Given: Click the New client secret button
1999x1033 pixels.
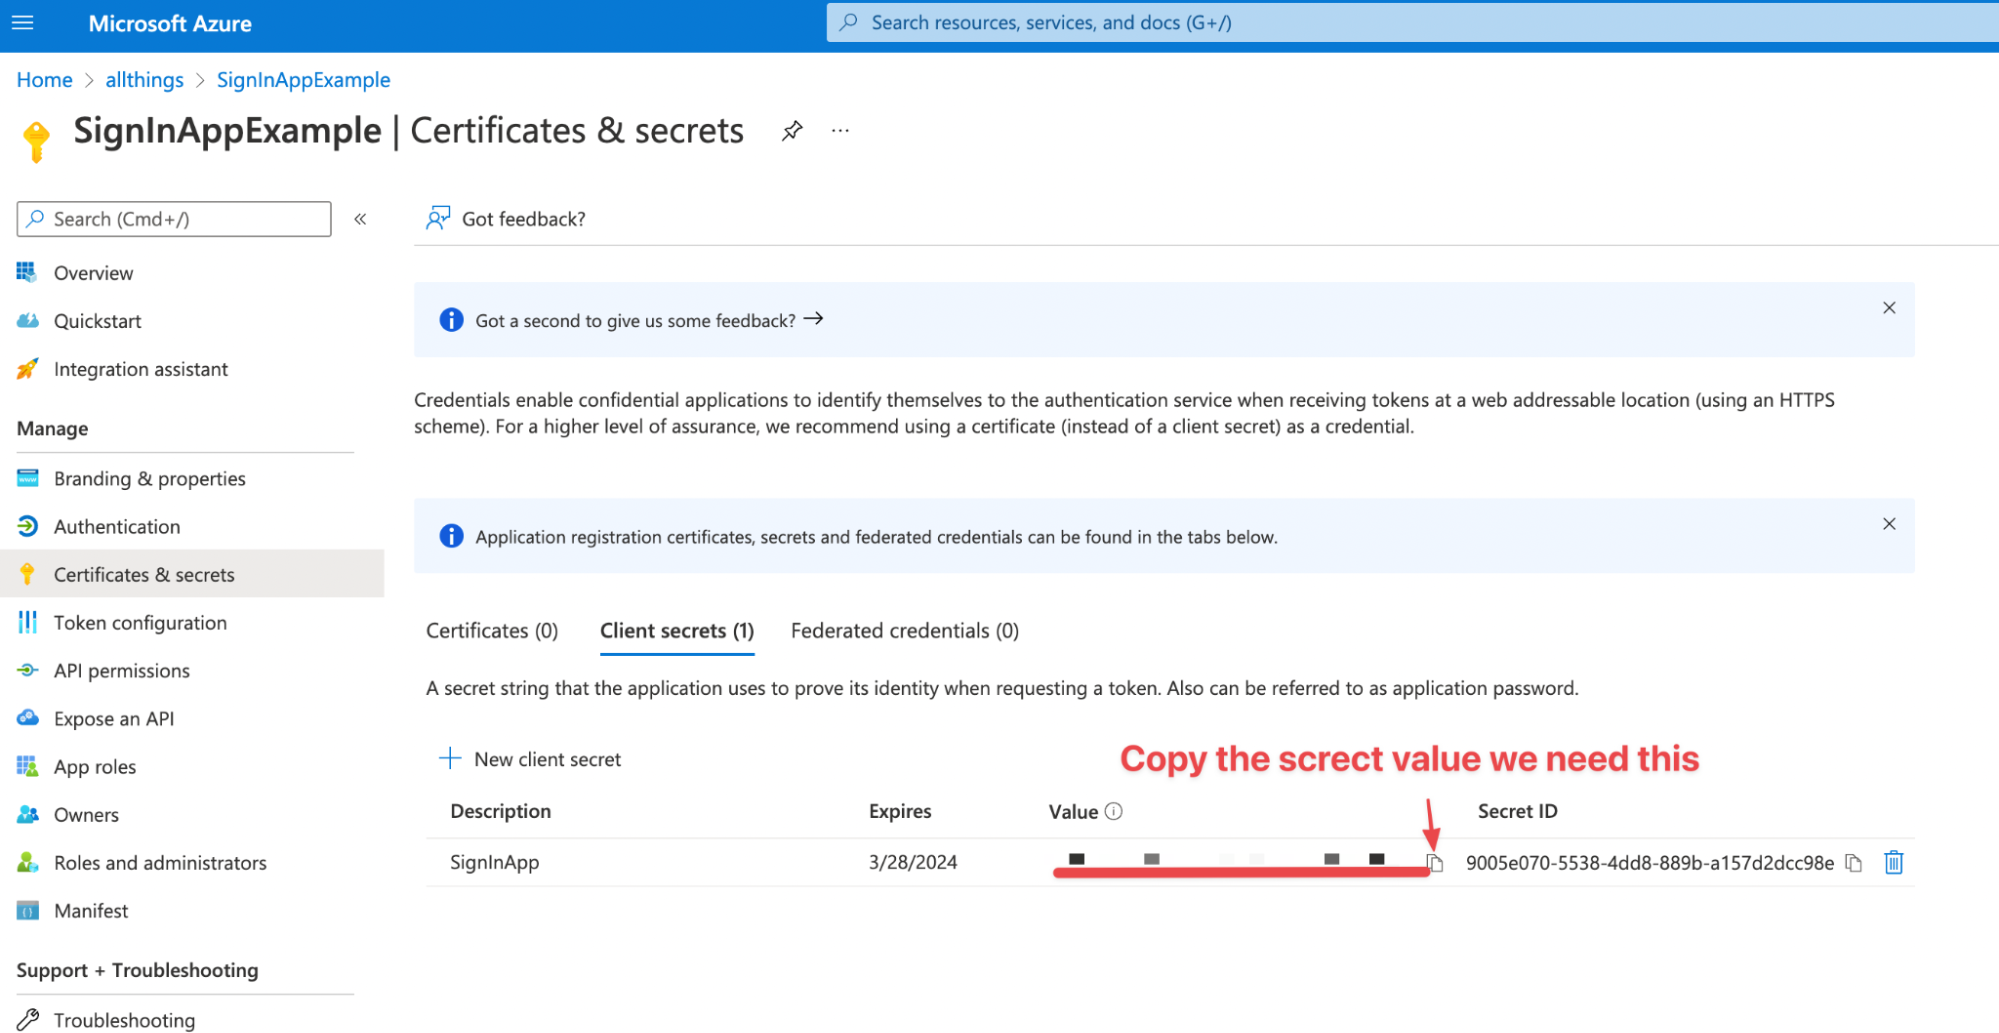Looking at the screenshot, I should 530,759.
